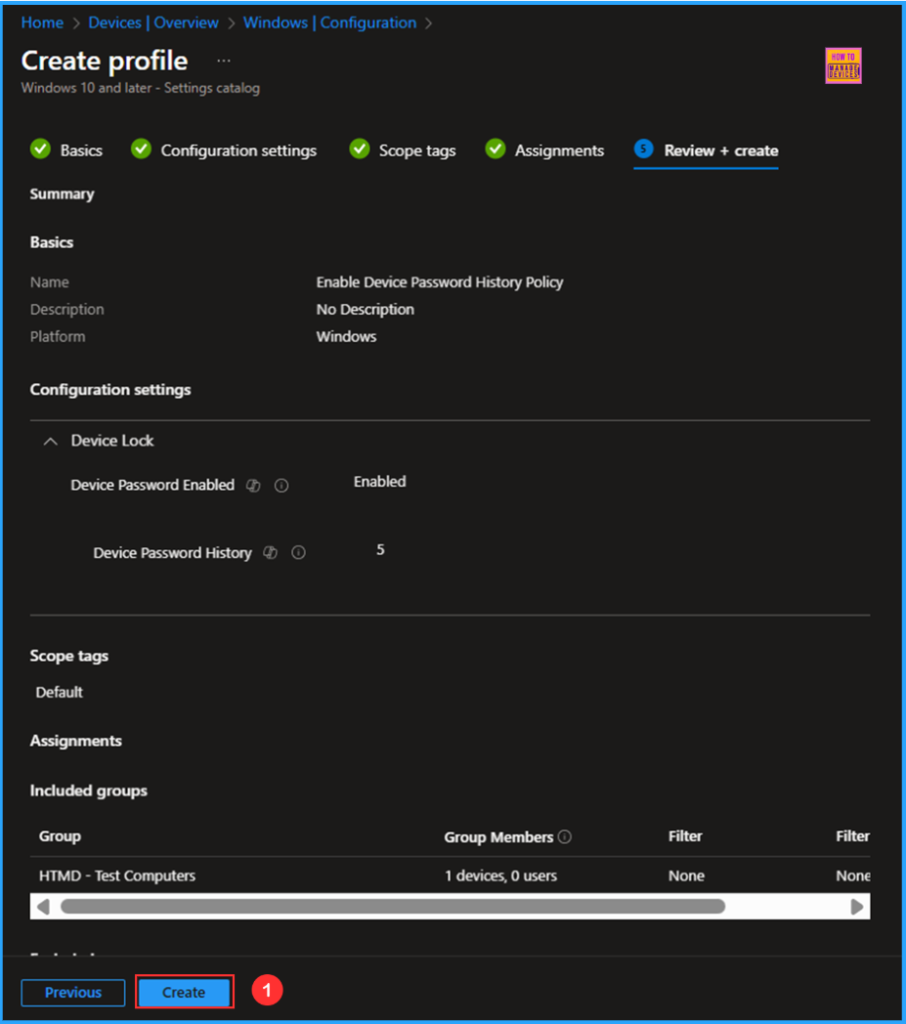This screenshot has height=1024, width=906.
Task: Open the Home breadcrumb link
Action: (x=42, y=23)
